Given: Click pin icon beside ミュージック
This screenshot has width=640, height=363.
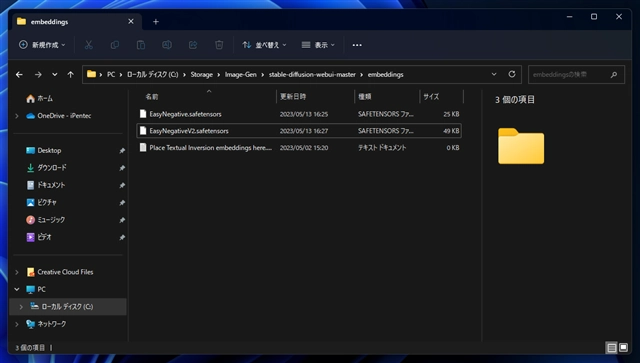Looking at the screenshot, I should pyautogui.click(x=122, y=220).
